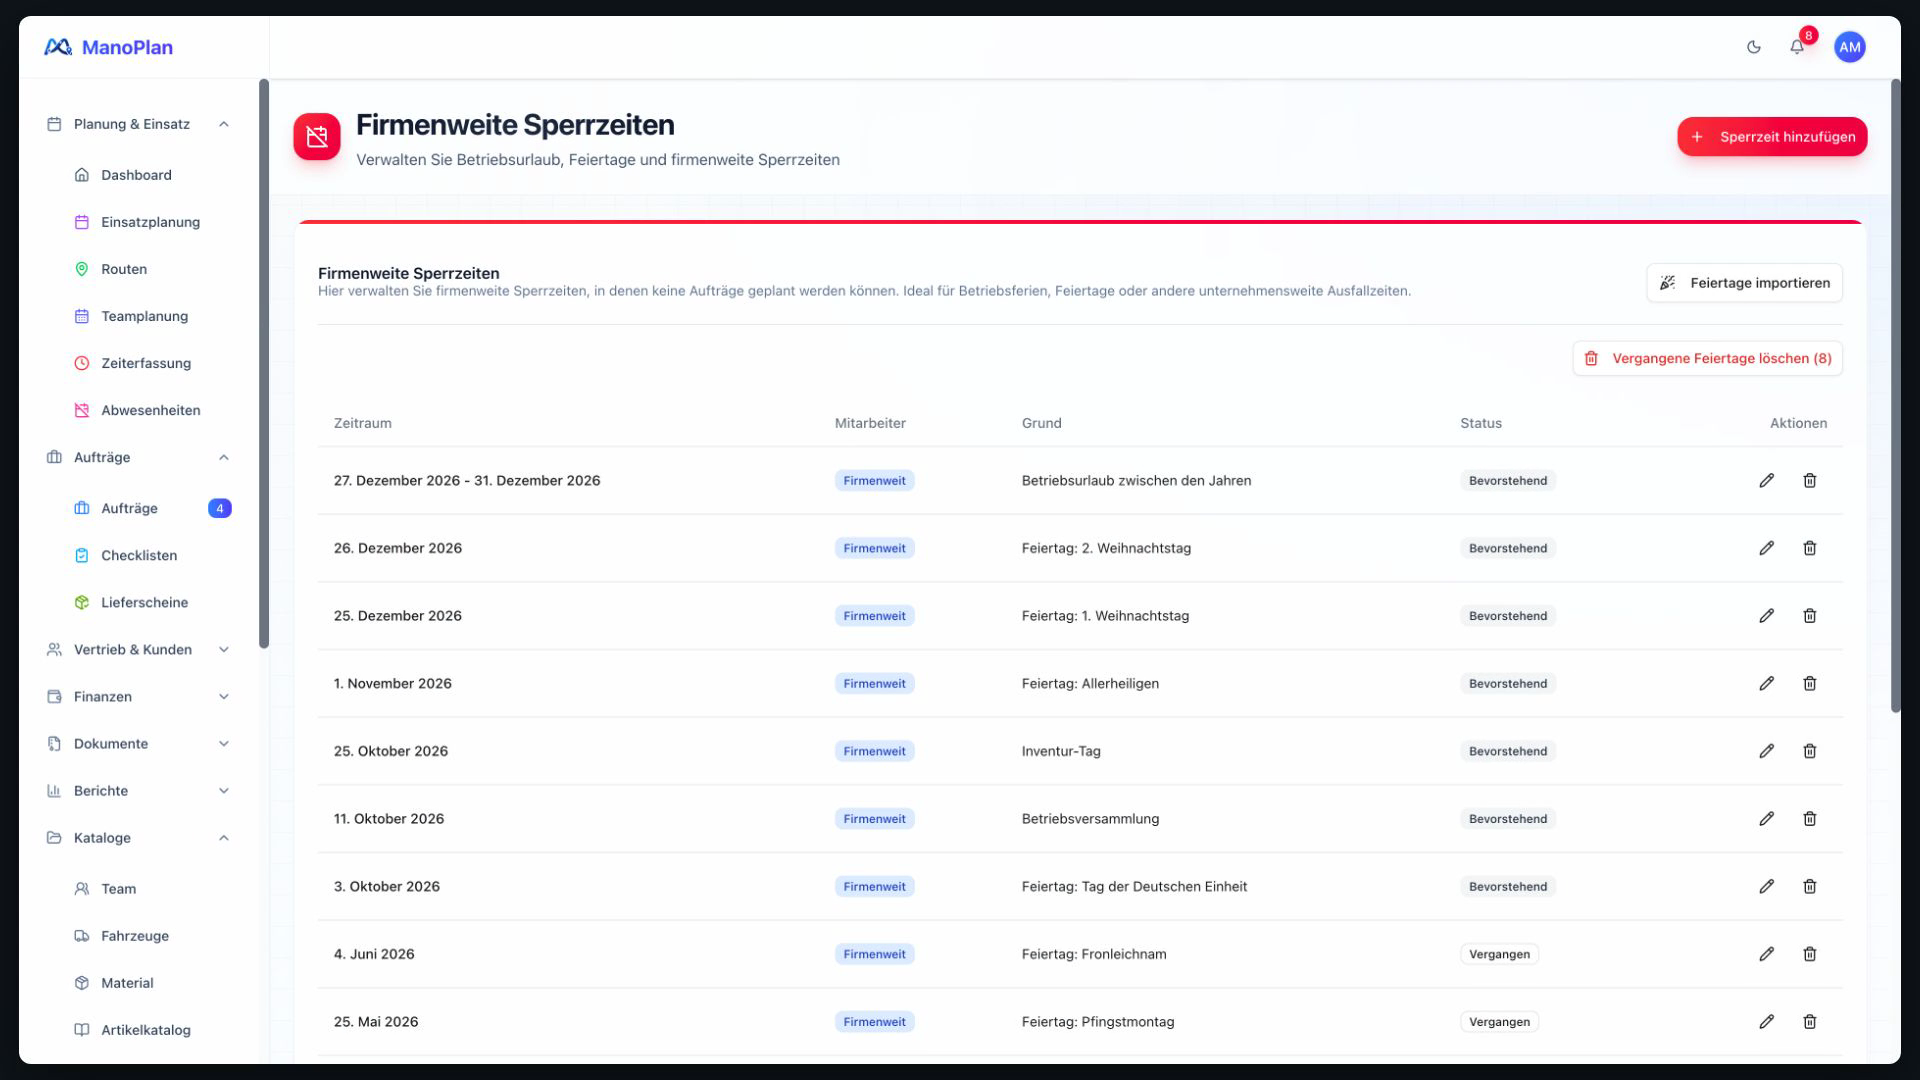Image resolution: width=1920 pixels, height=1080 pixels.
Task: Toggle dark mode moon icon
Action: (1753, 47)
